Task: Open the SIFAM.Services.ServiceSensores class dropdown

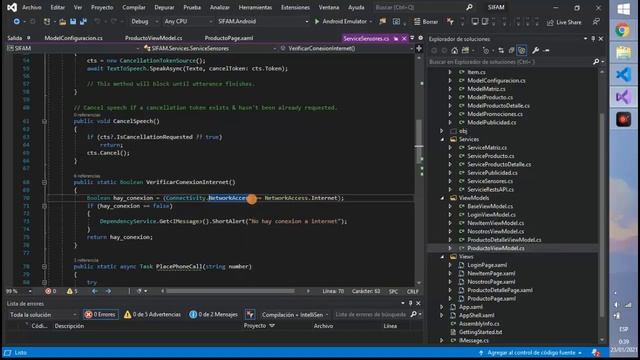Action: [210, 48]
